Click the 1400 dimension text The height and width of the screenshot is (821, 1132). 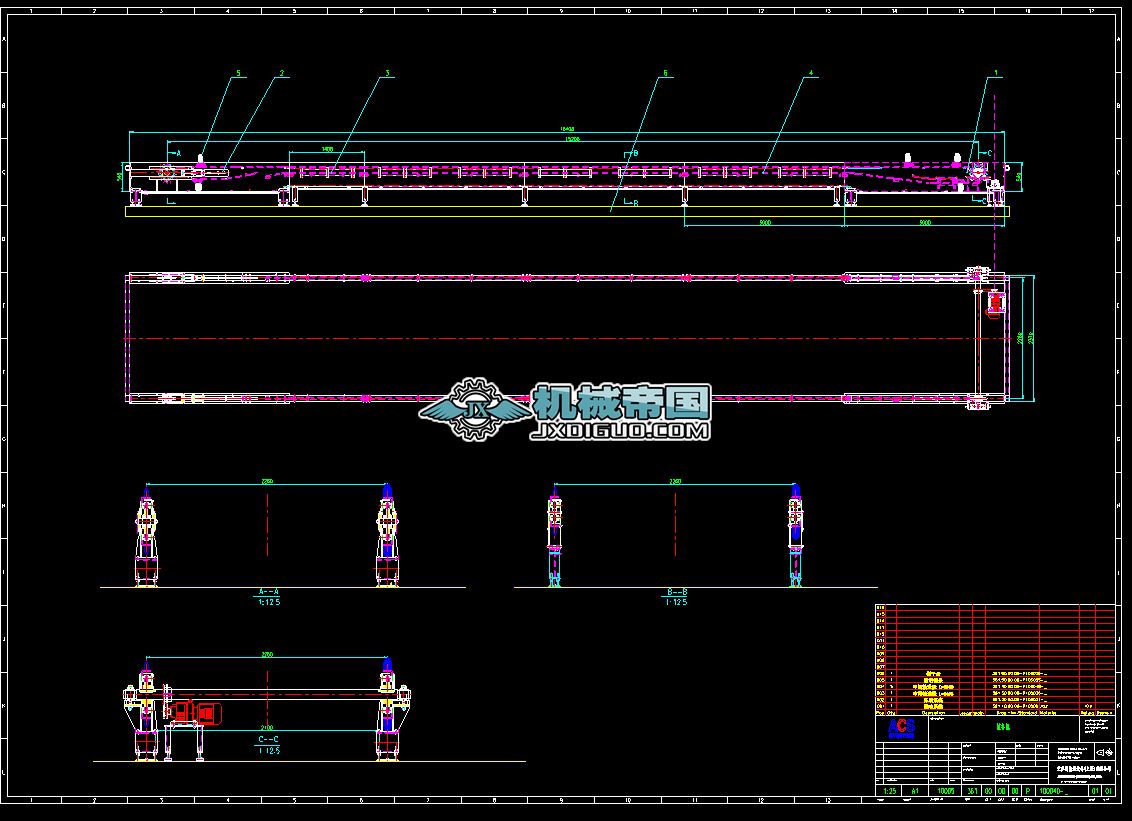point(328,149)
